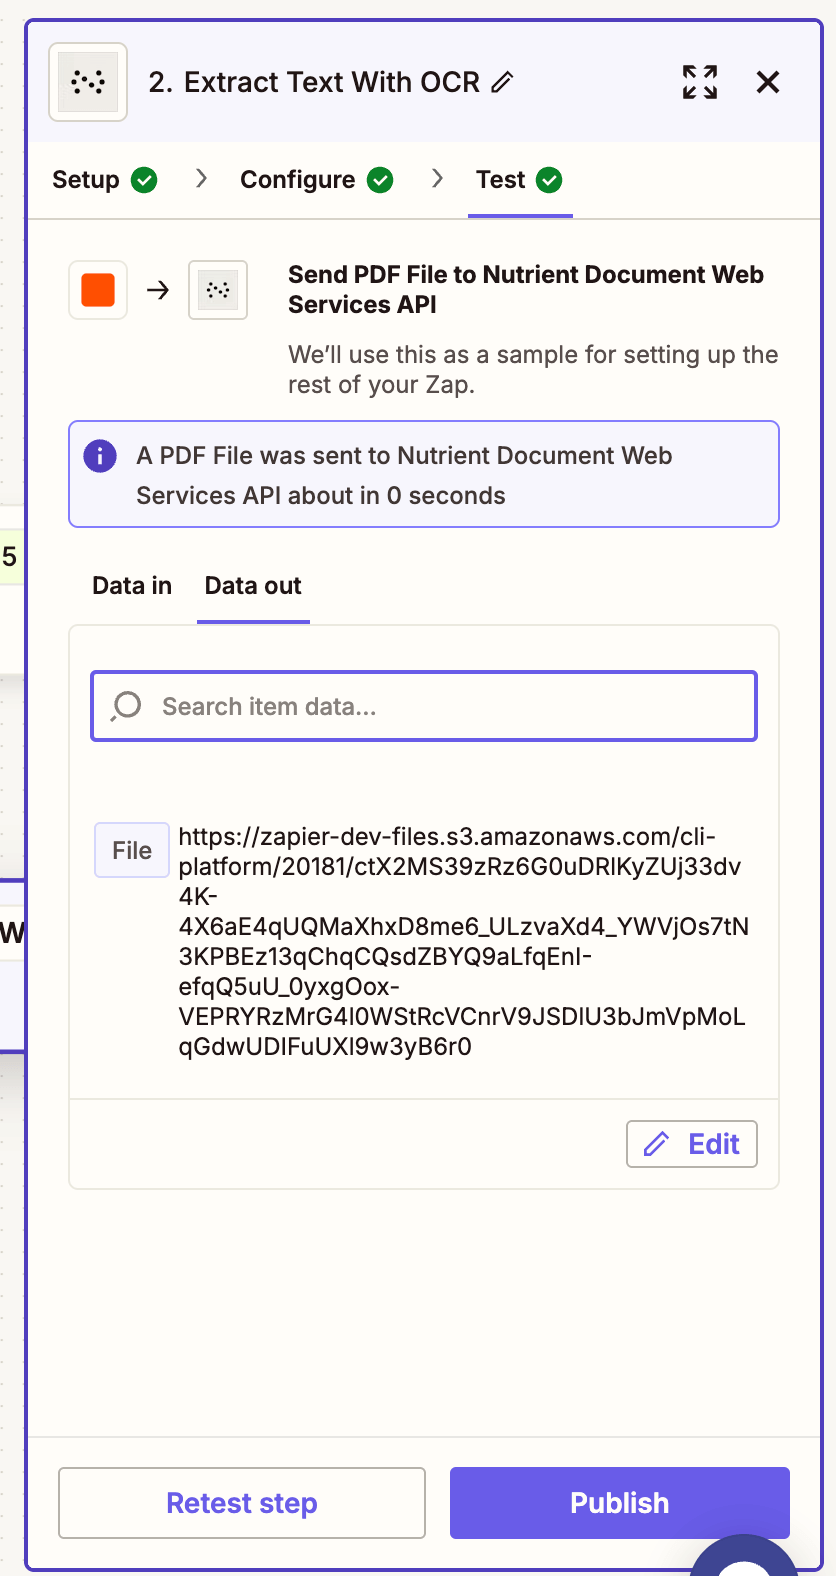Click the Retest step button
836x1576 pixels.
coord(241,1503)
